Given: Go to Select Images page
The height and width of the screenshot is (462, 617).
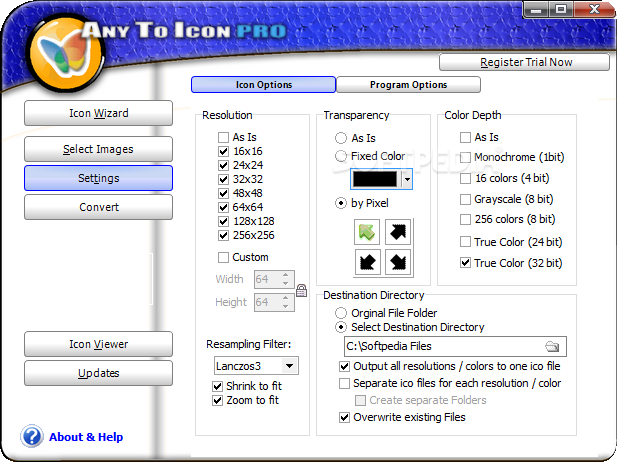Looking at the screenshot, I should tap(98, 149).
